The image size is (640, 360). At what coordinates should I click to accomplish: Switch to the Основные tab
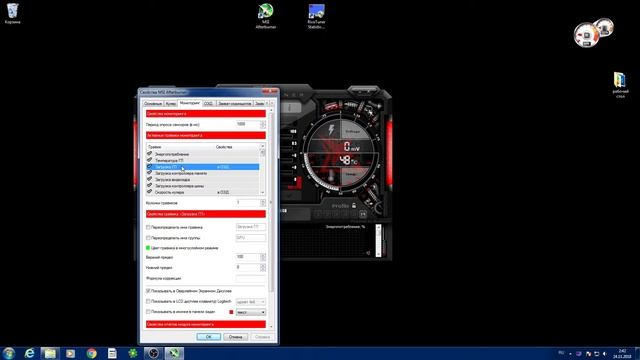153,104
